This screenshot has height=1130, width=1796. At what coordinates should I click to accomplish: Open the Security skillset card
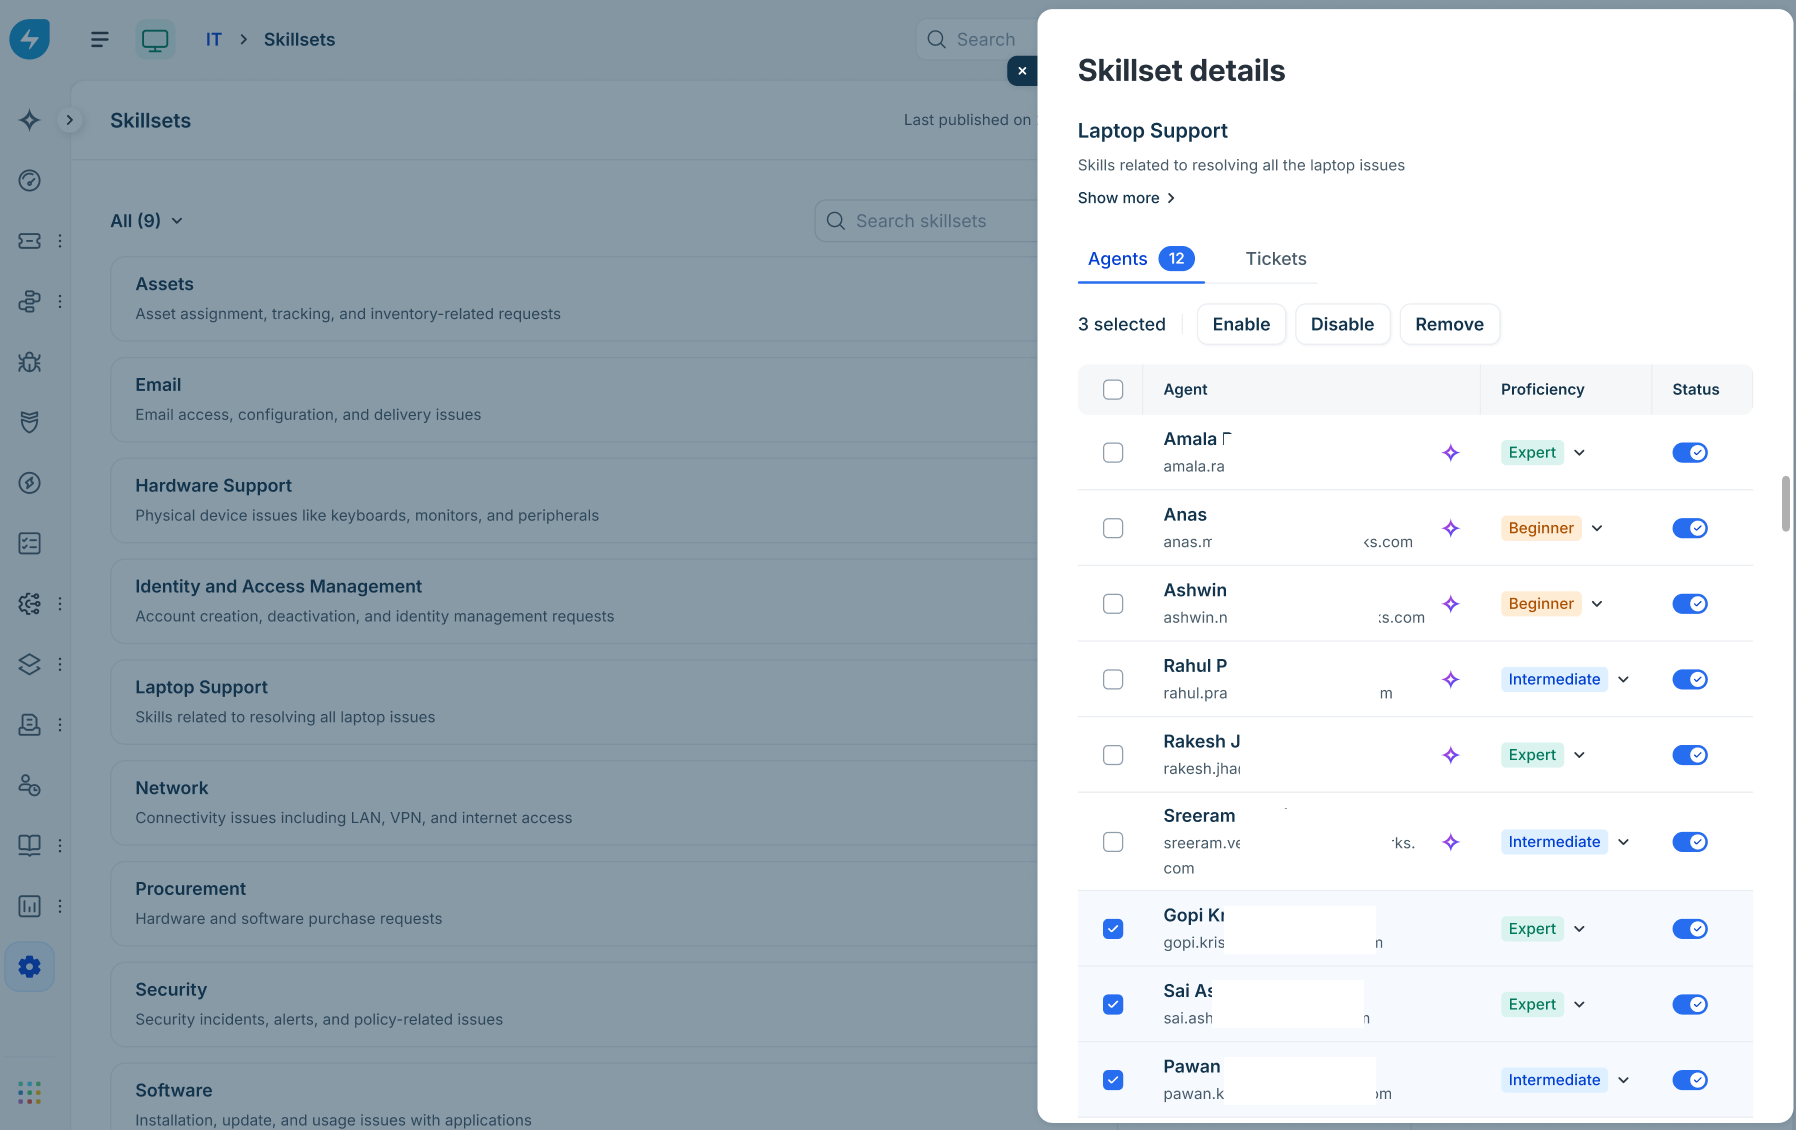tap(574, 1005)
